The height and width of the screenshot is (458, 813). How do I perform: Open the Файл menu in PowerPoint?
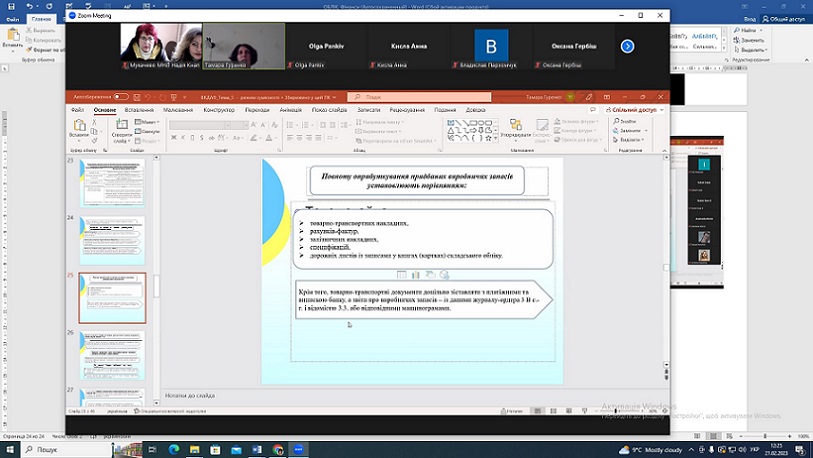pyautogui.click(x=77, y=110)
